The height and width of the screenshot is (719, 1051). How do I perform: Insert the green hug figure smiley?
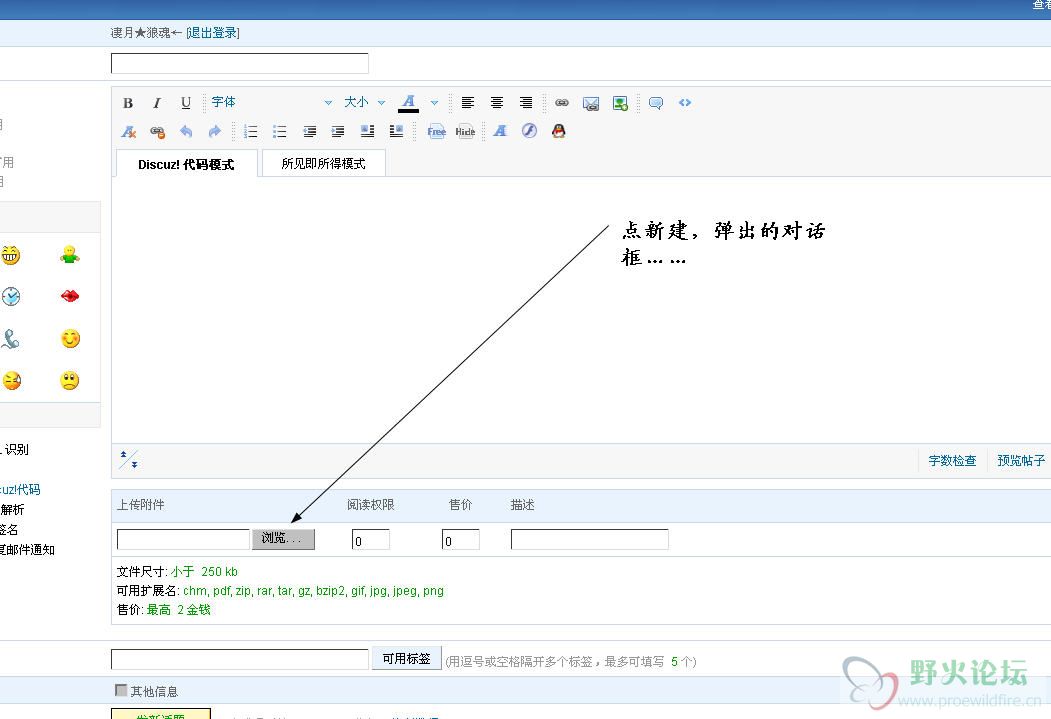(70, 255)
